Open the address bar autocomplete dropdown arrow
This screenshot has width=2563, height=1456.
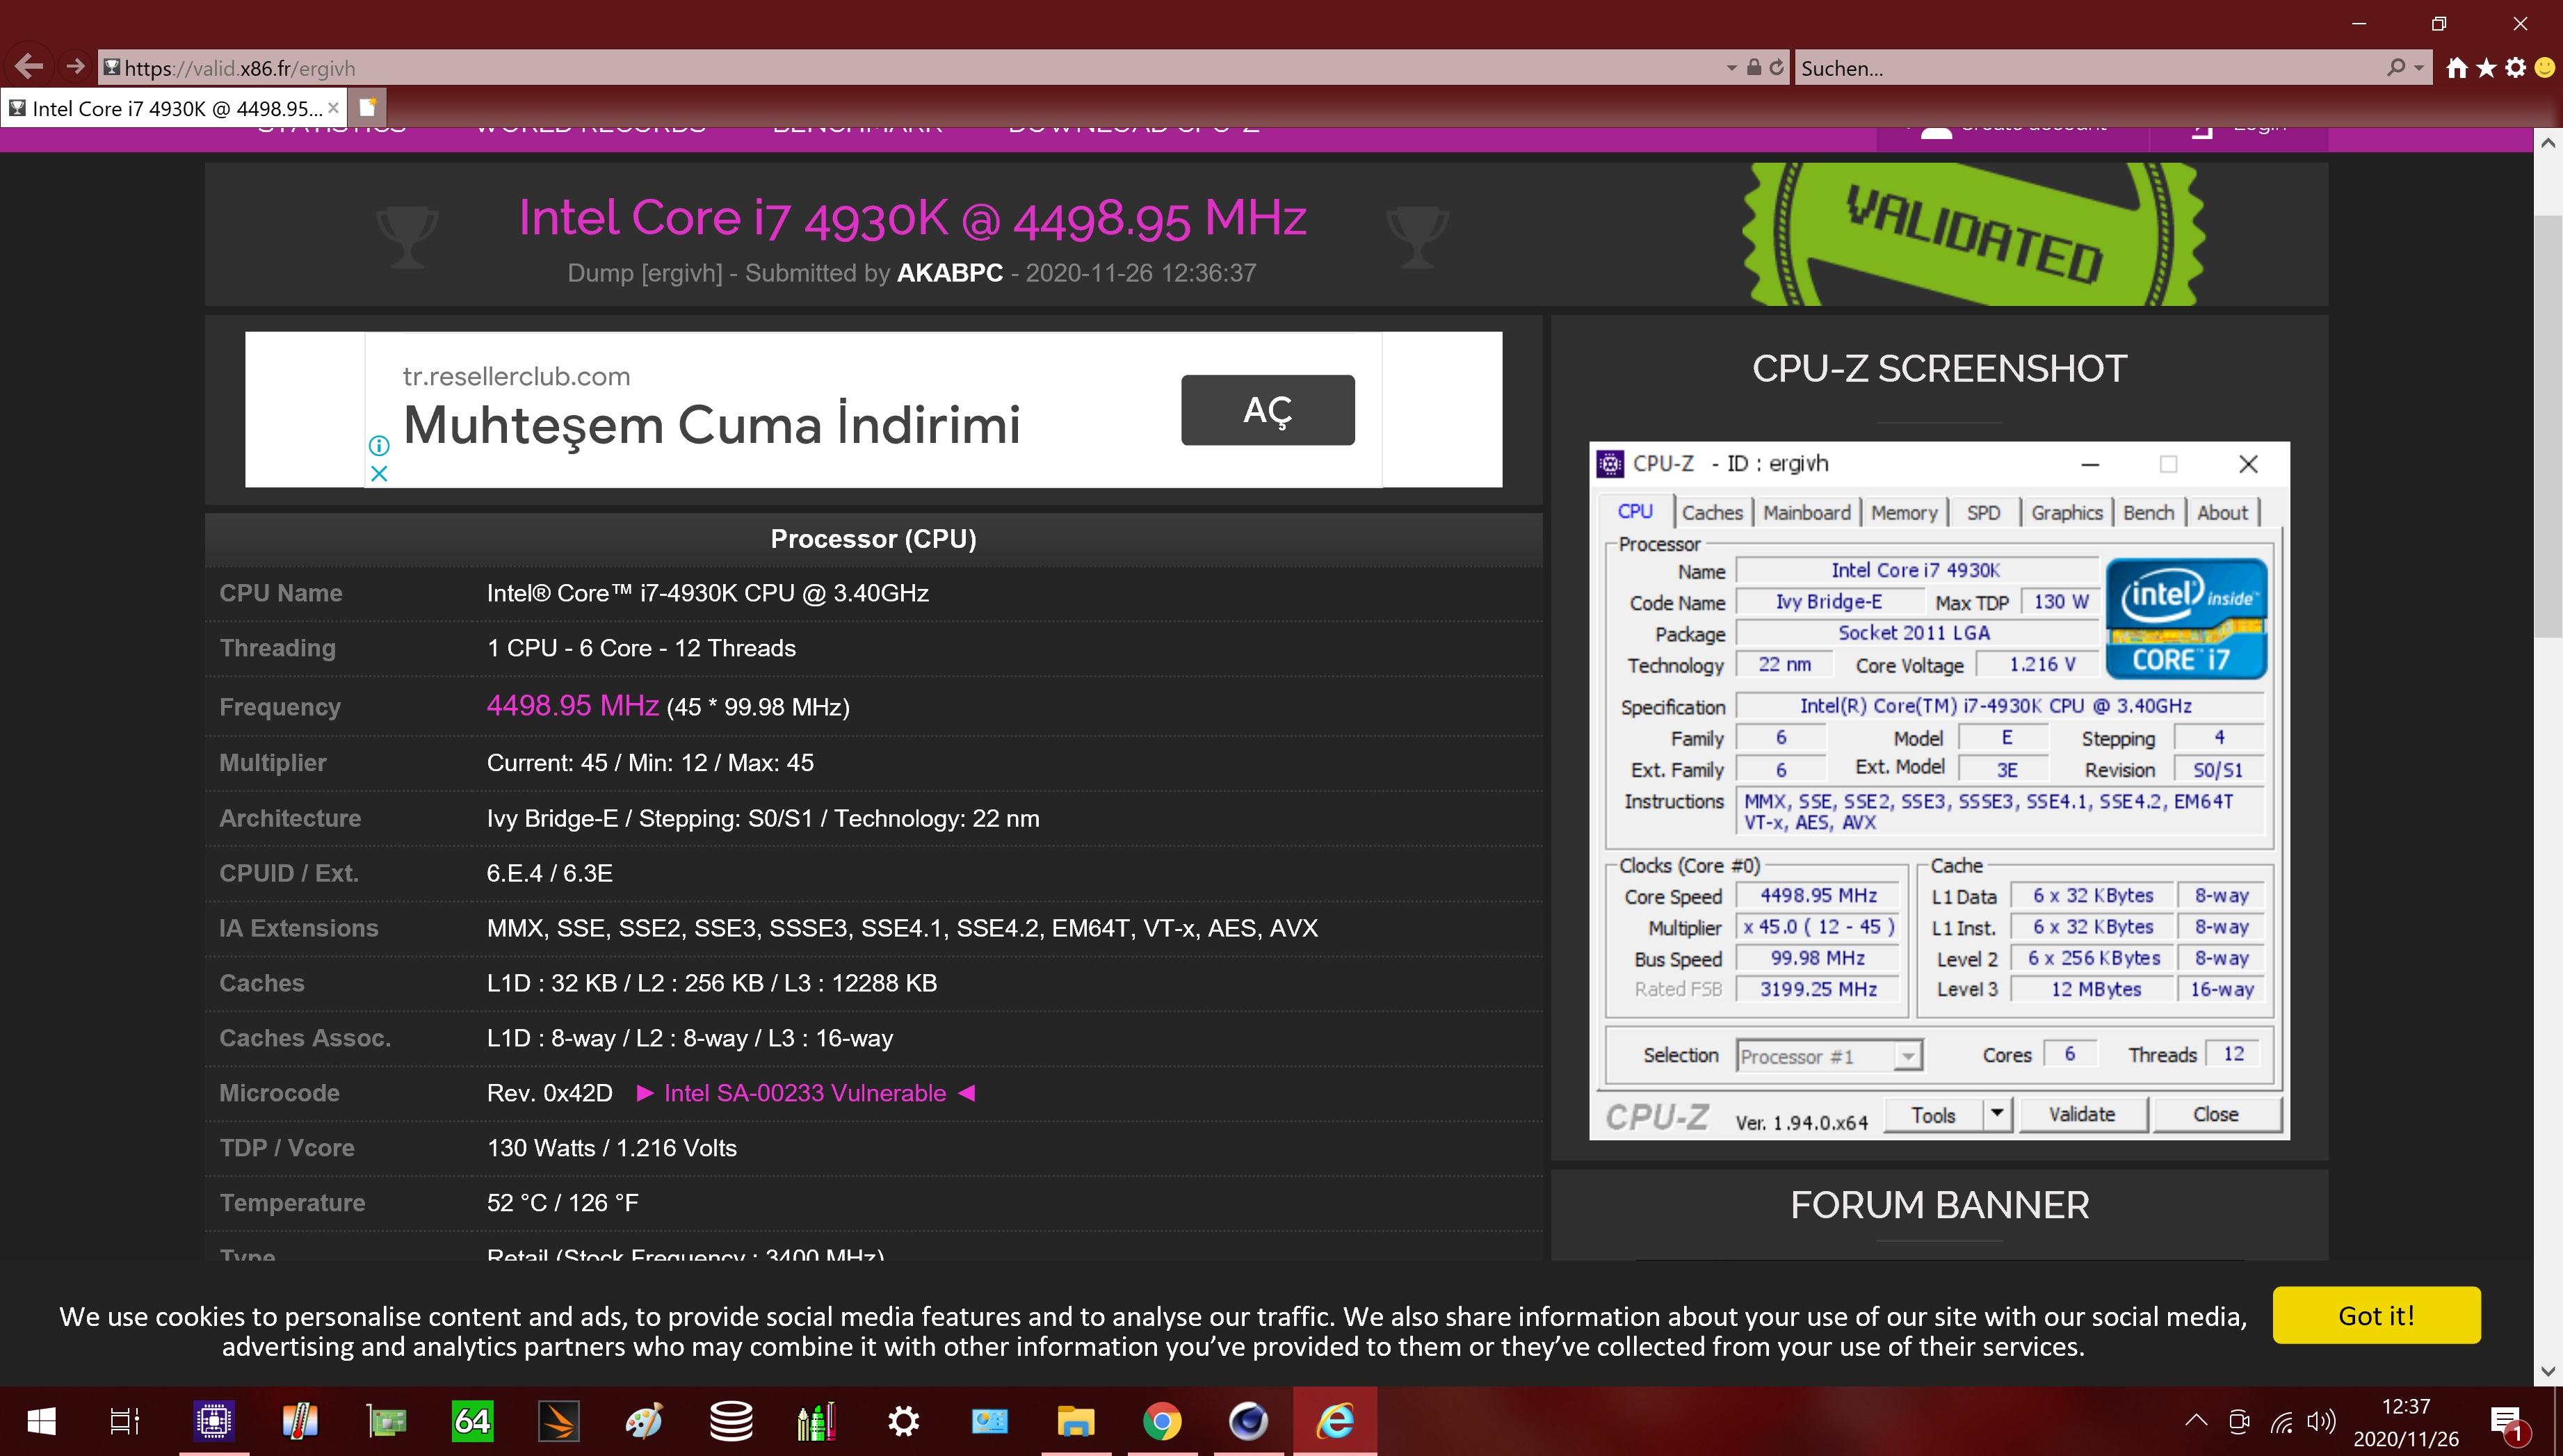[1732, 69]
